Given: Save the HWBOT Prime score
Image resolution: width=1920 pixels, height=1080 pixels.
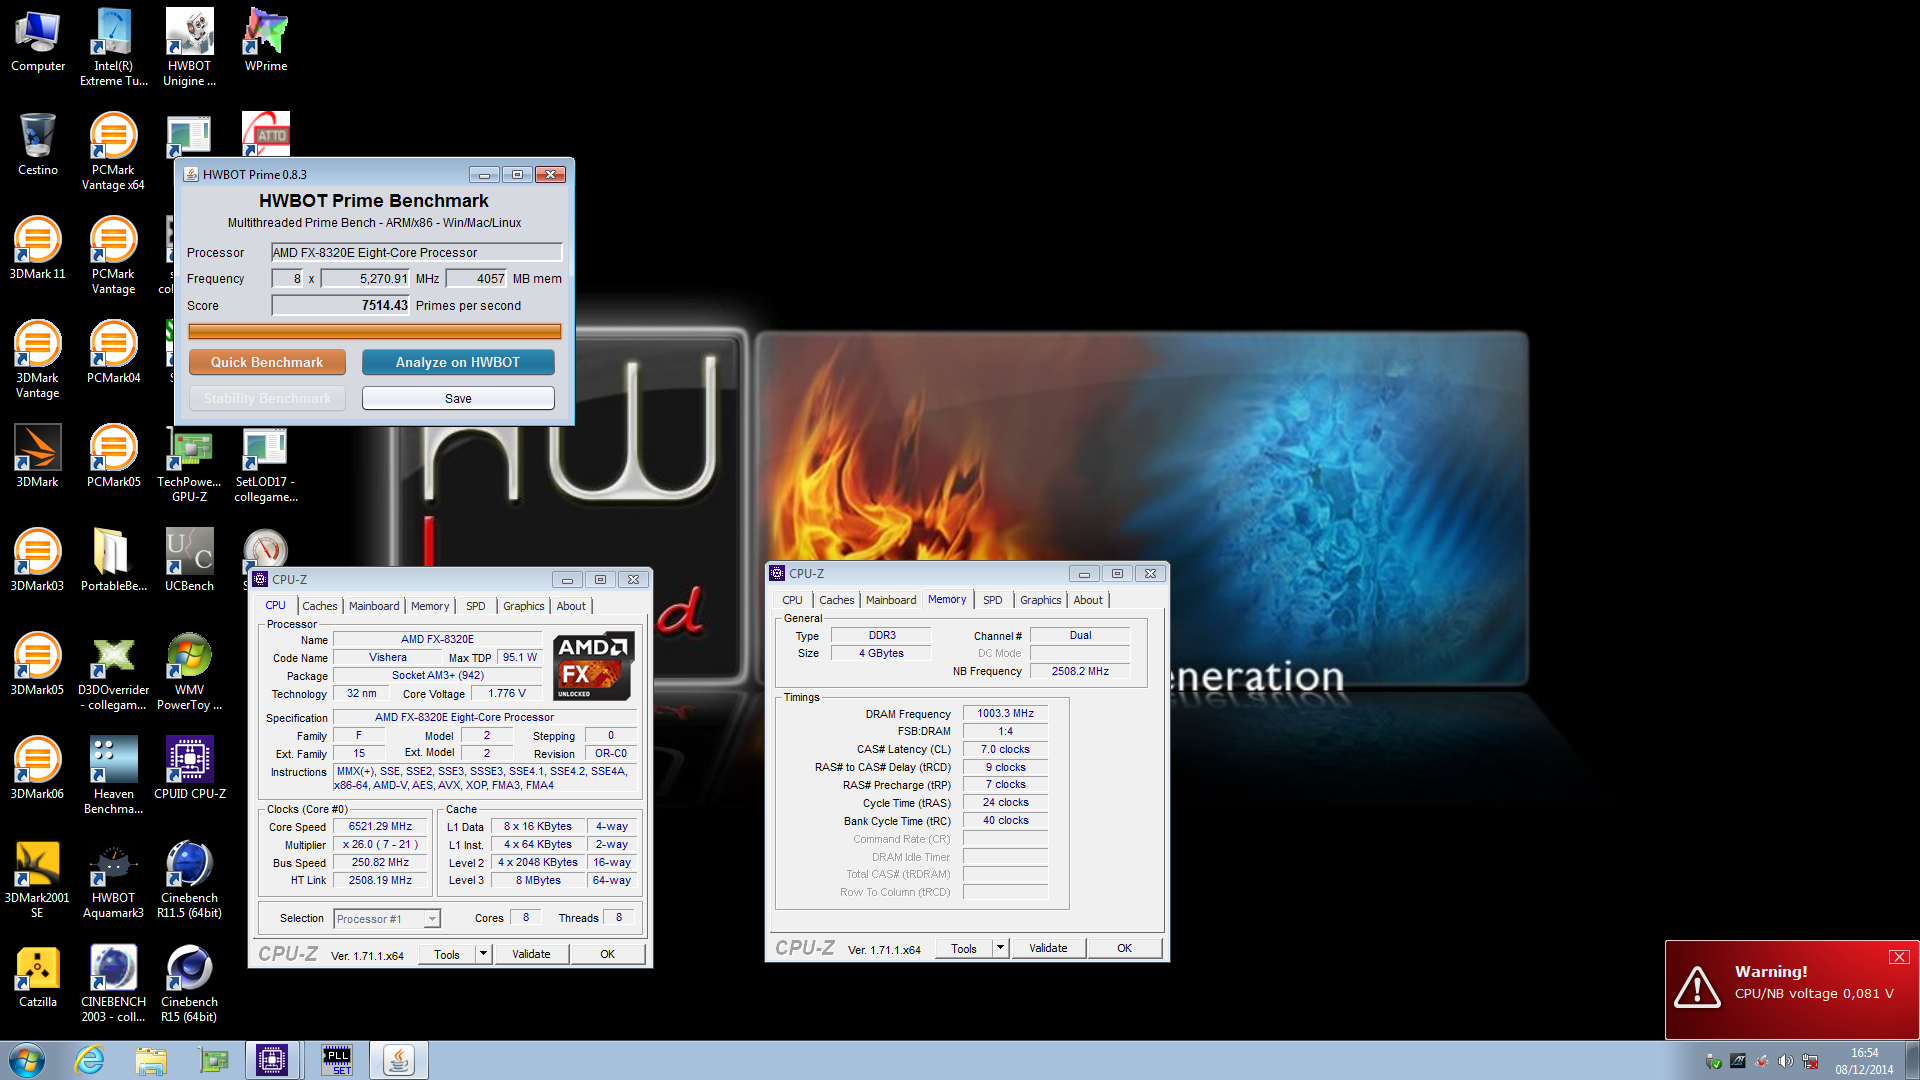Looking at the screenshot, I should (x=458, y=398).
